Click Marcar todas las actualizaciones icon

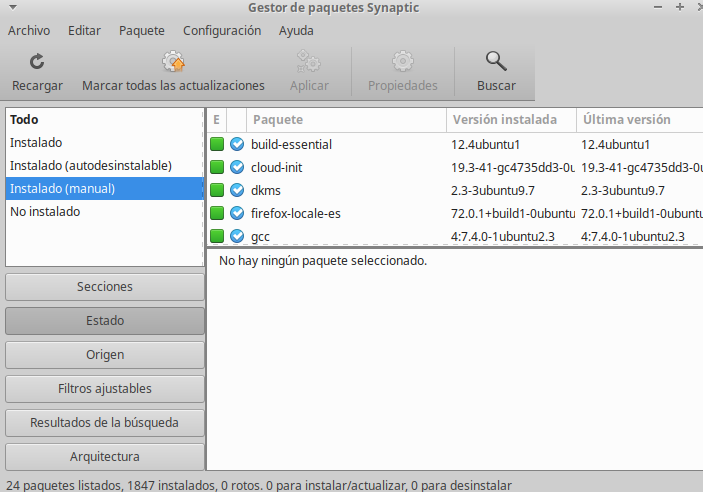tap(174, 61)
